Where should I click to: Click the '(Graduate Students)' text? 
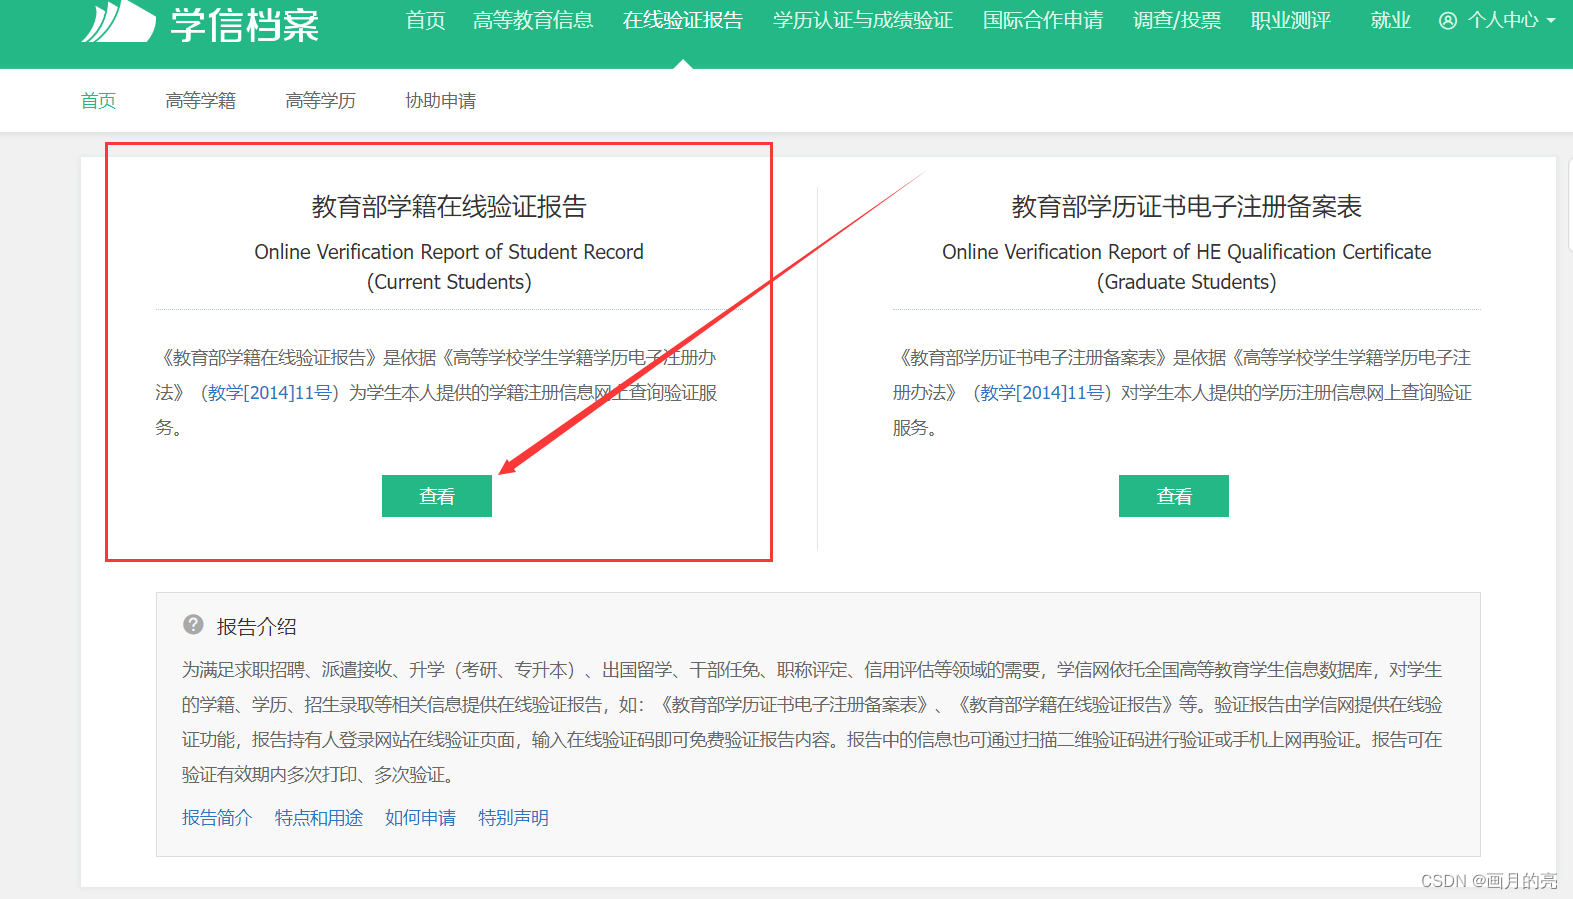tap(1187, 282)
